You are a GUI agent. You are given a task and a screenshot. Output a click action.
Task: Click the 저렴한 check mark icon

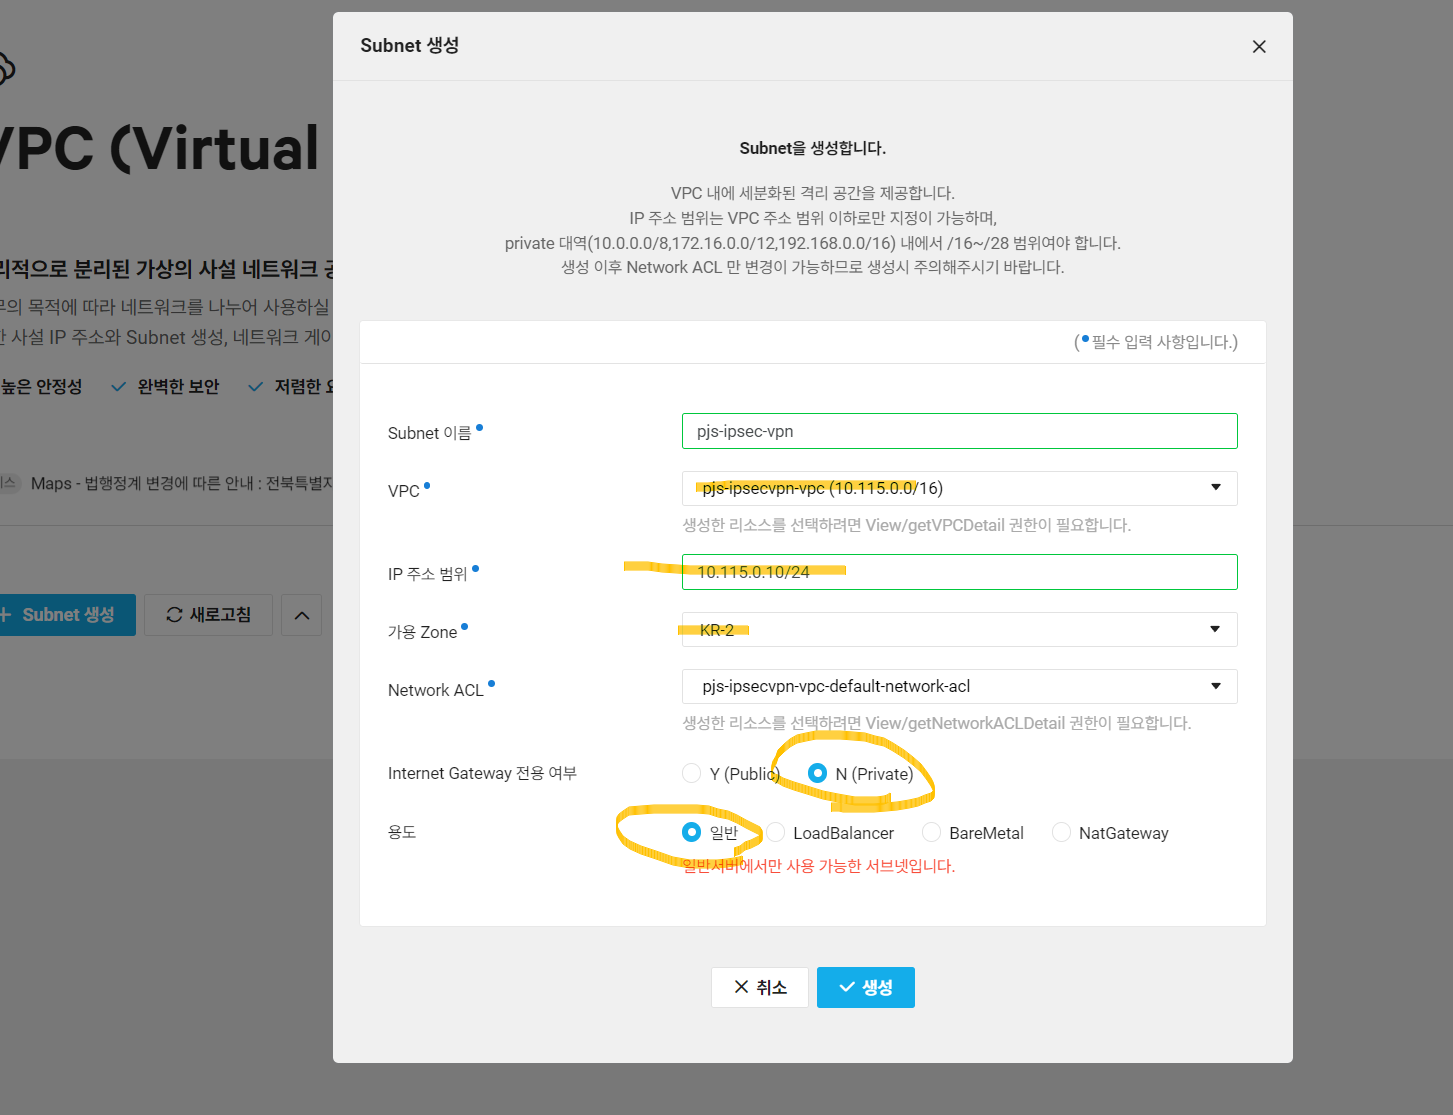[x=255, y=387]
